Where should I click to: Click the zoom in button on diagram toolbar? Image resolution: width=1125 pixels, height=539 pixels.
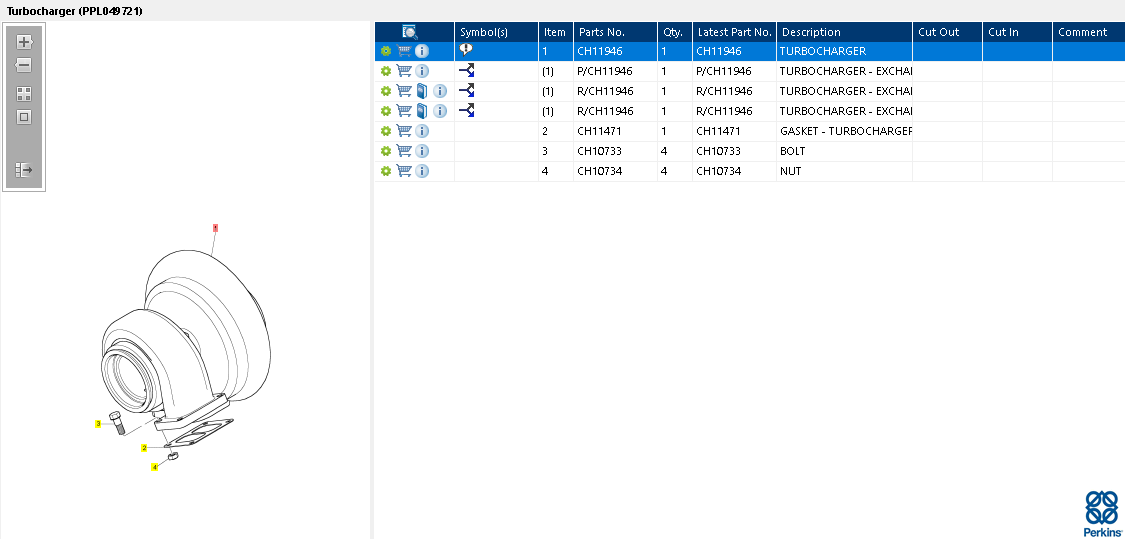(24, 42)
